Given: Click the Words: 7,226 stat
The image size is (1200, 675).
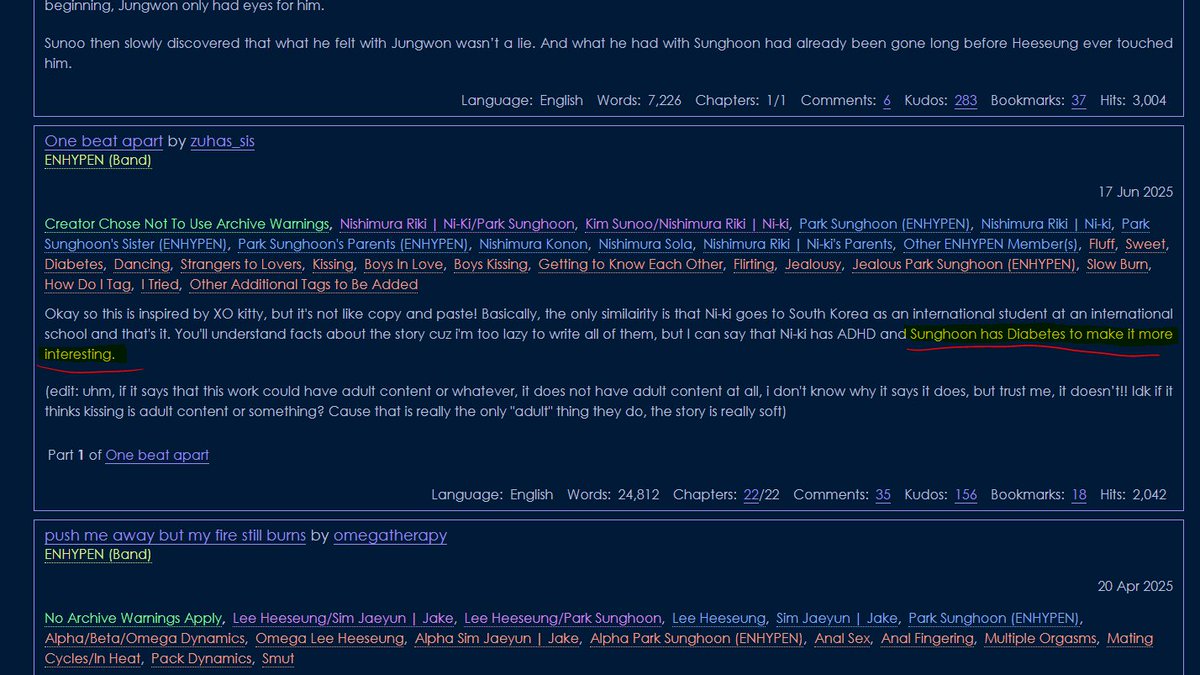Looking at the screenshot, I should point(640,100).
